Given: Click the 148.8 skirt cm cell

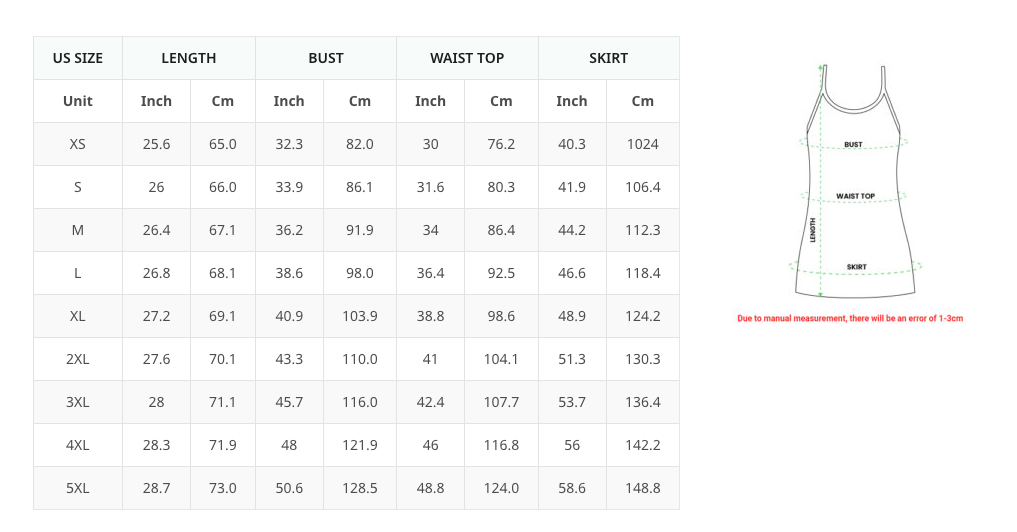Looking at the screenshot, I should pos(643,488).
